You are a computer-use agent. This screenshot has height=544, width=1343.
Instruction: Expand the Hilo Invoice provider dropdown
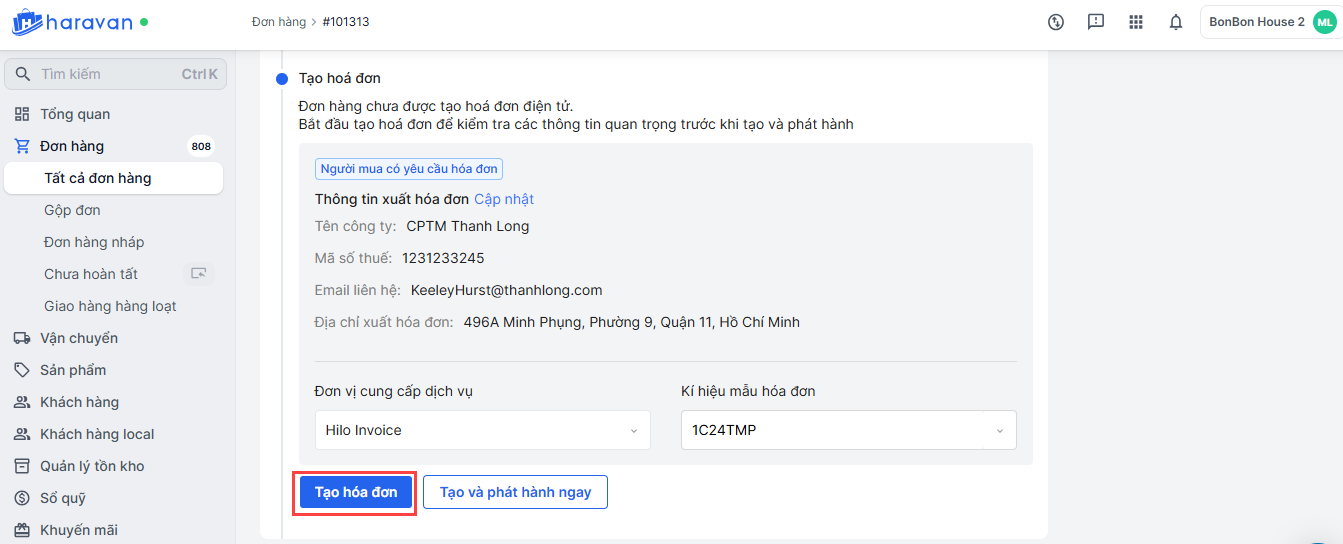point(482,430)
